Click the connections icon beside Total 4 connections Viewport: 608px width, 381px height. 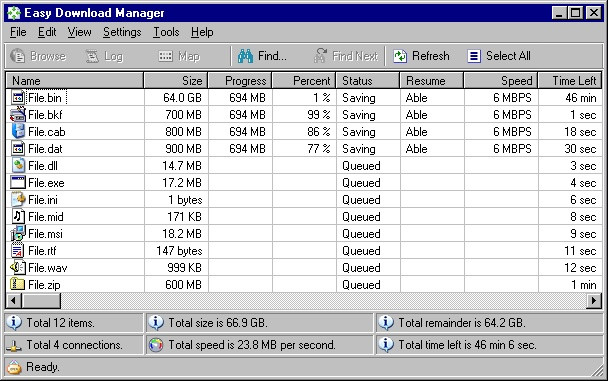pos(14,345)
